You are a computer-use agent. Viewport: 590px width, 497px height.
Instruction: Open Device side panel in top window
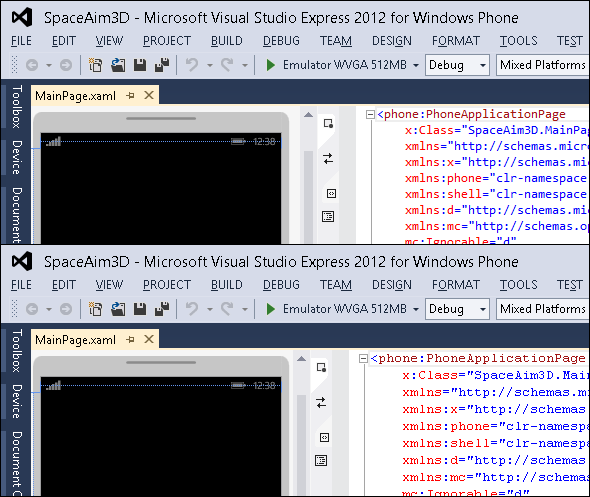click(x=17, y=157)
